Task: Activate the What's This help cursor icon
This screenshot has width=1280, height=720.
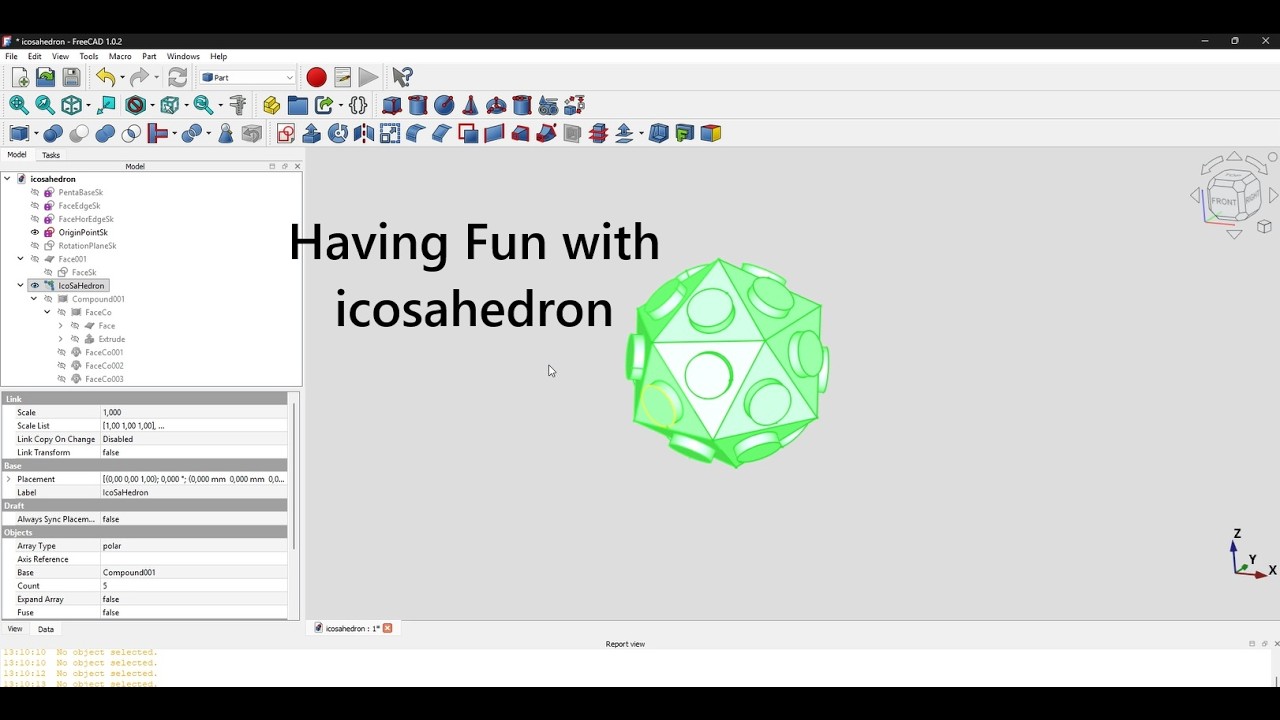Action: click(403, 77)
